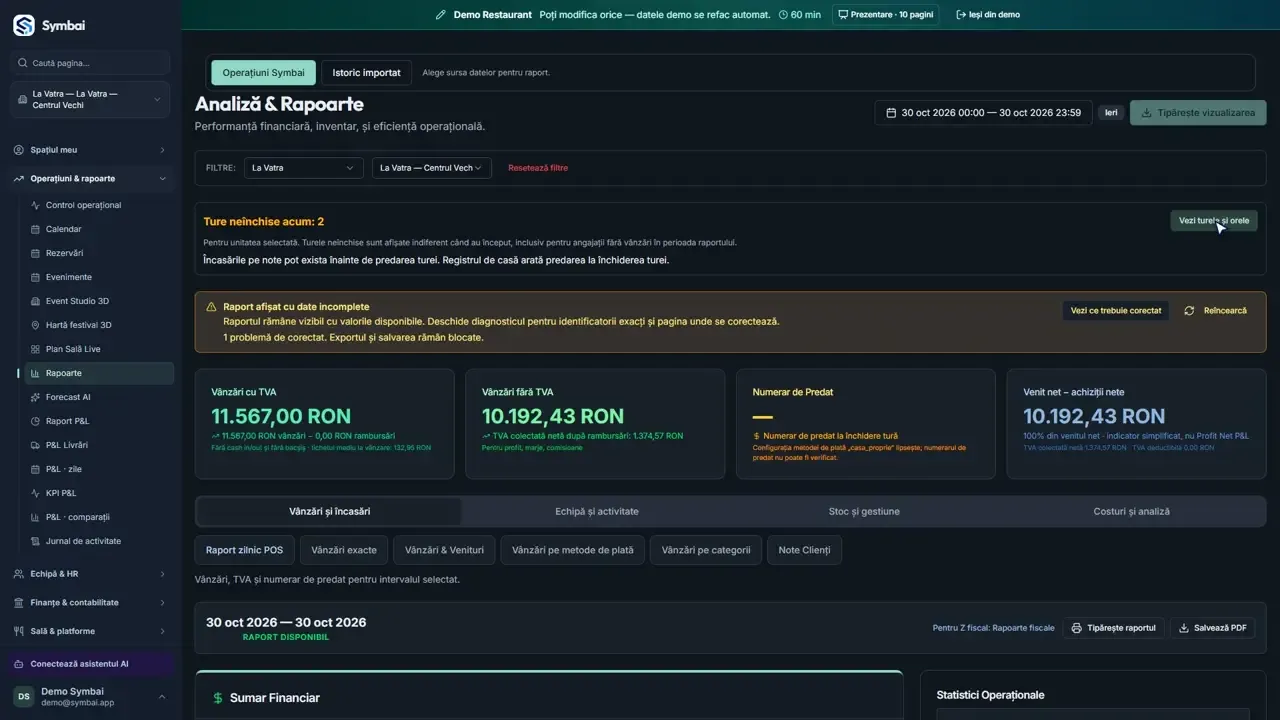Expand the Finanțe & contabilitate section

[x=90, y=603]
